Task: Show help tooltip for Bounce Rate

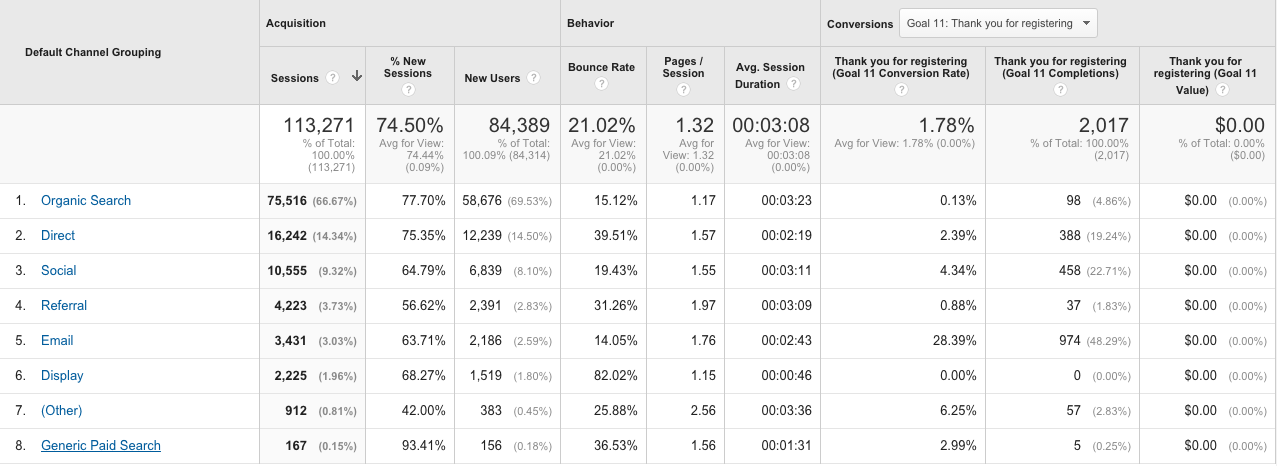Action: coord(601,84)
